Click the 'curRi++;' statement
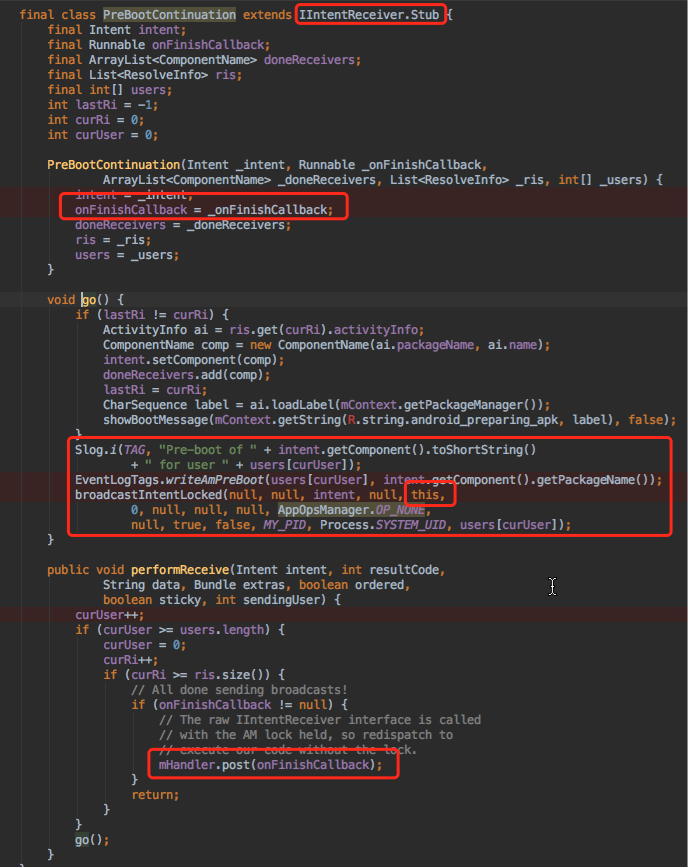Viewport: 688px width, 867px height. (x=131, y=660)
